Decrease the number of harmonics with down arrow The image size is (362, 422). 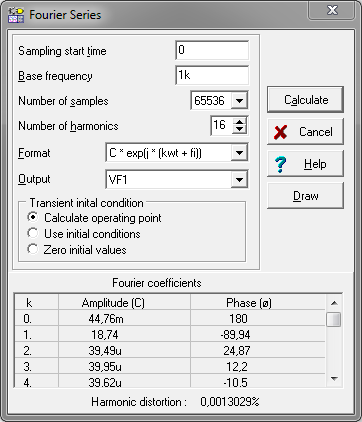[x=240, y=130]
